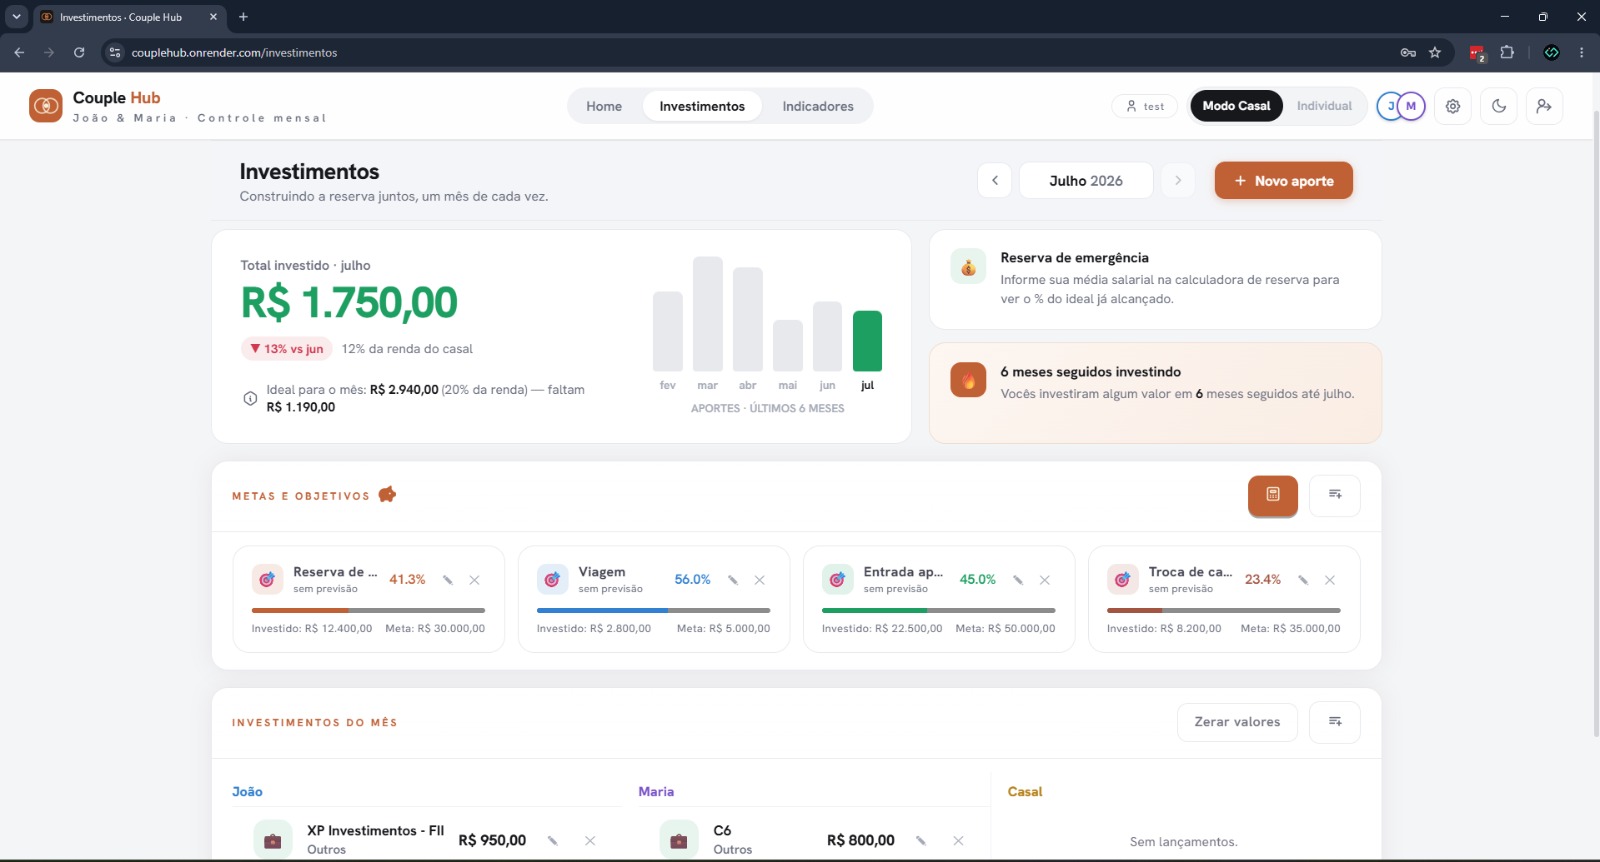The image size is (1600, 862).
Task: Switch to Home tab
Action: coord(604,106)
